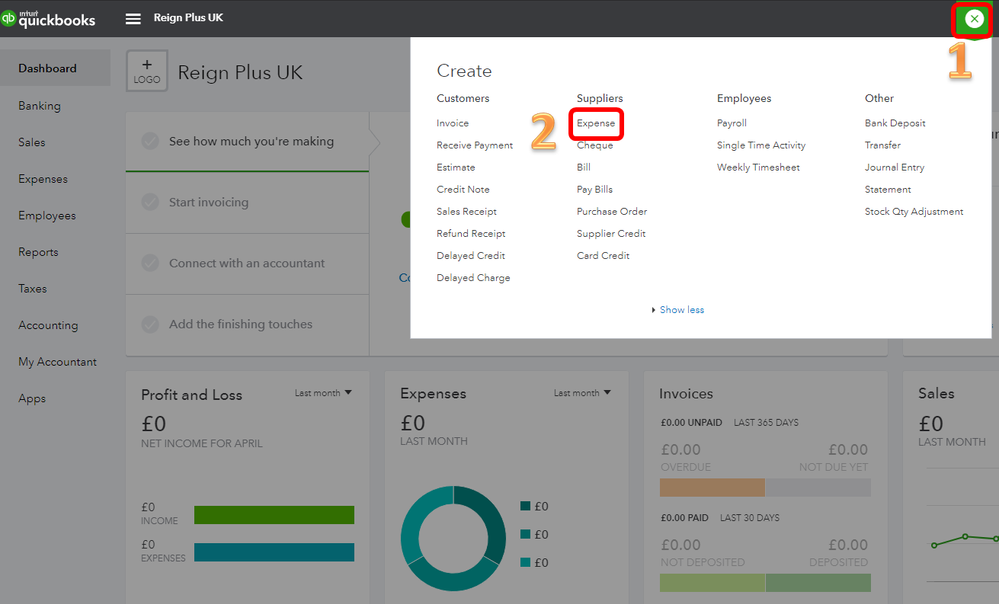Check 'Add the finishing touches' step circle

pos(150,324)
